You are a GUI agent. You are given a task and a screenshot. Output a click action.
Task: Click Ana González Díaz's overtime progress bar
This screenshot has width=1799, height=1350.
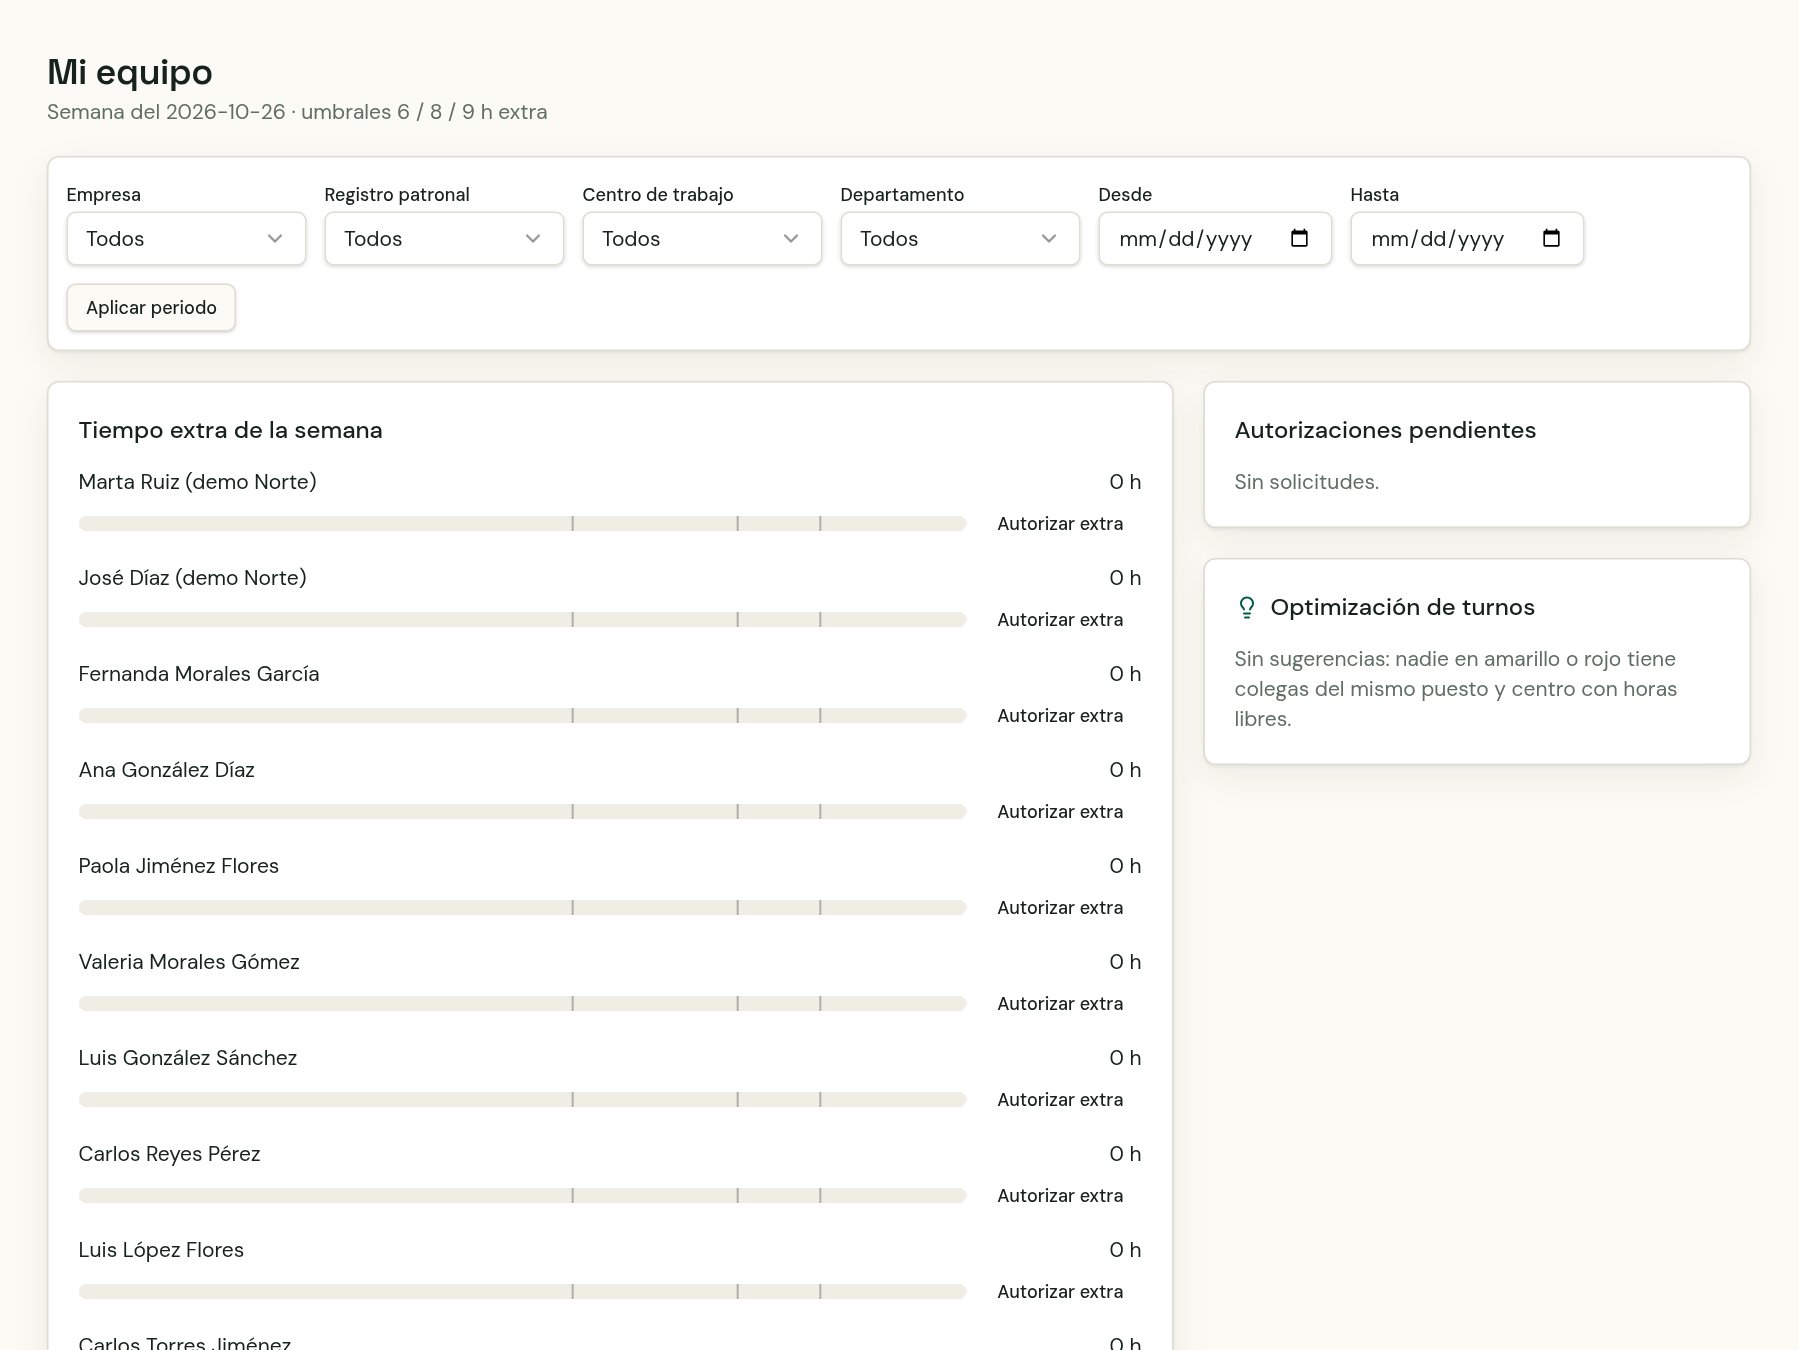click(x=522, y=812)
